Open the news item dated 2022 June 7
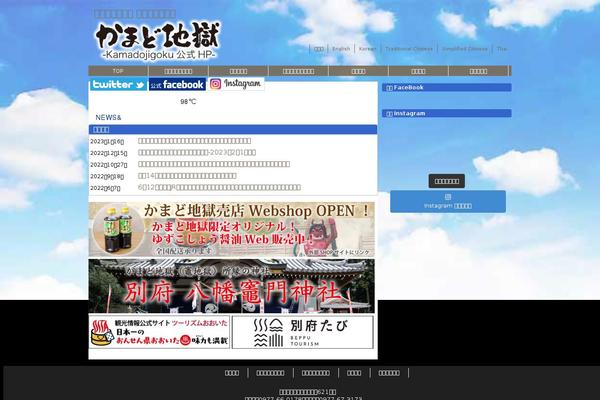This screenshot has height=400, width=600. tap(219, 188)
